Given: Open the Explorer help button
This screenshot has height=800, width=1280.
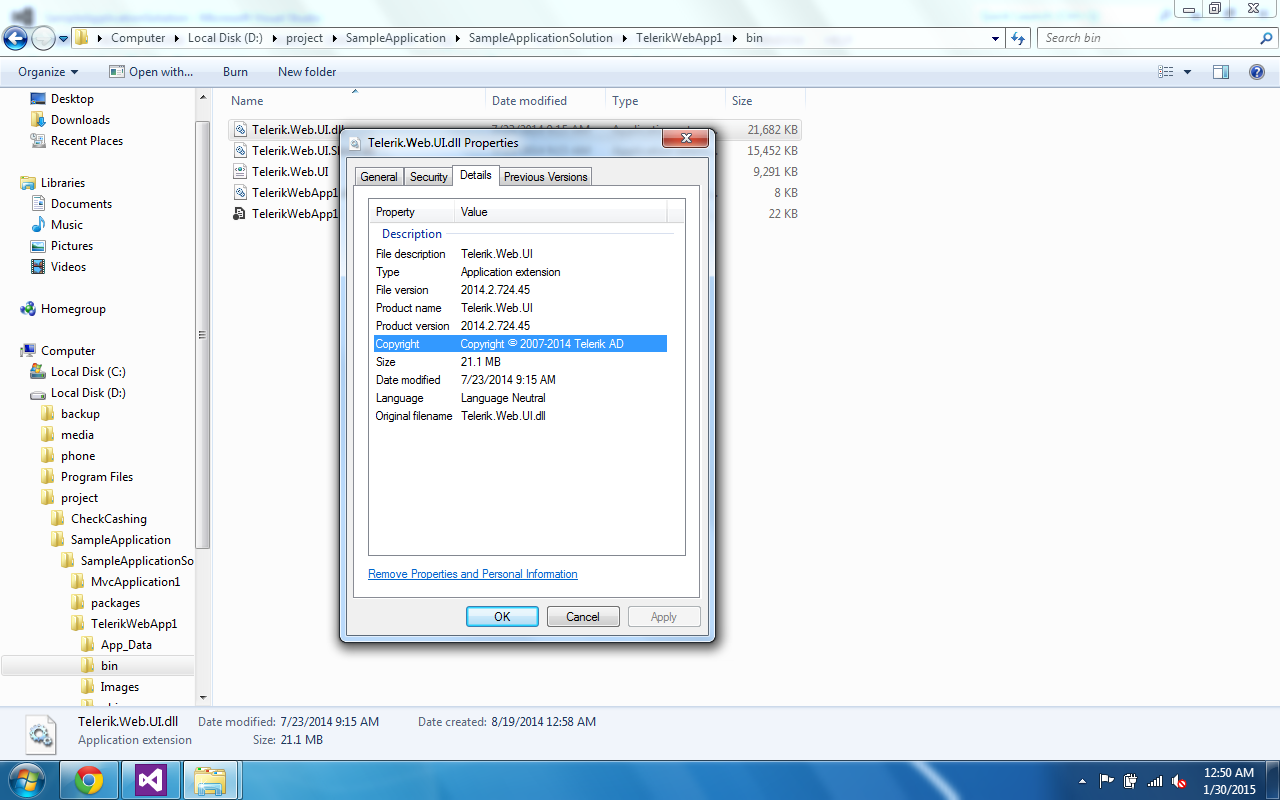Looking at the screenshot, I should pyautogui.click(x=1257, y=72).
